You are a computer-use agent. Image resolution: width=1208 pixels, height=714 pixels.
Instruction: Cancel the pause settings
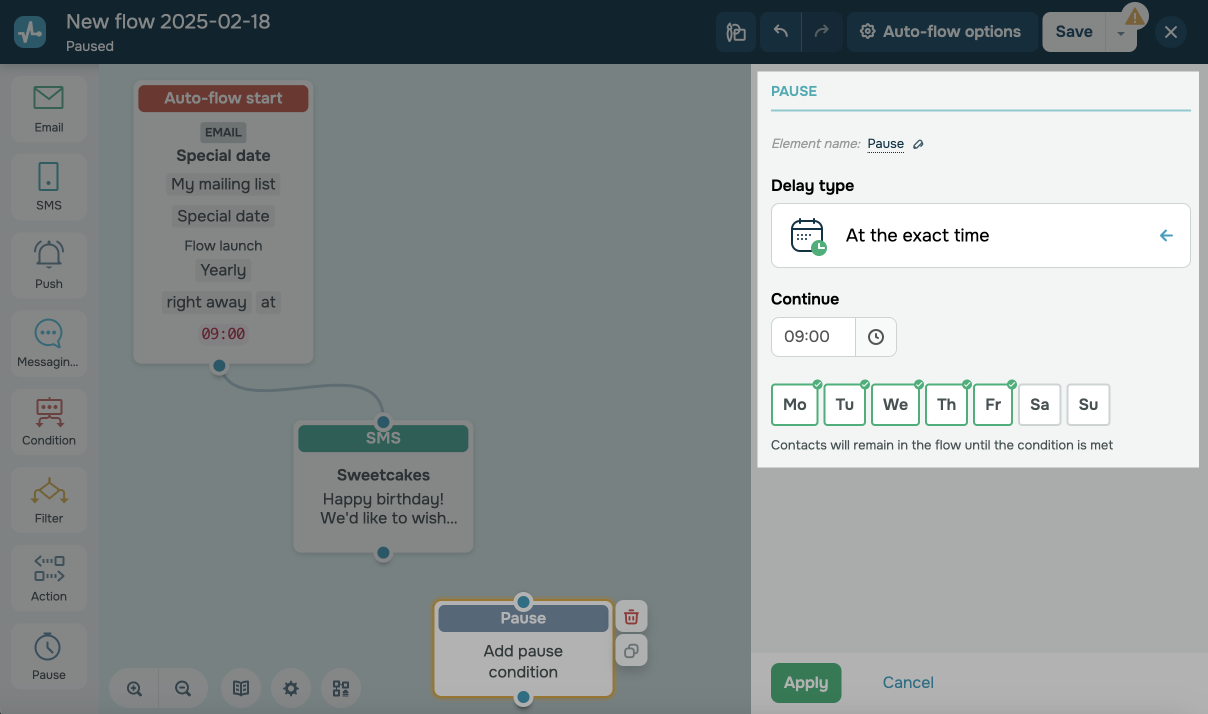coord(908,683)
